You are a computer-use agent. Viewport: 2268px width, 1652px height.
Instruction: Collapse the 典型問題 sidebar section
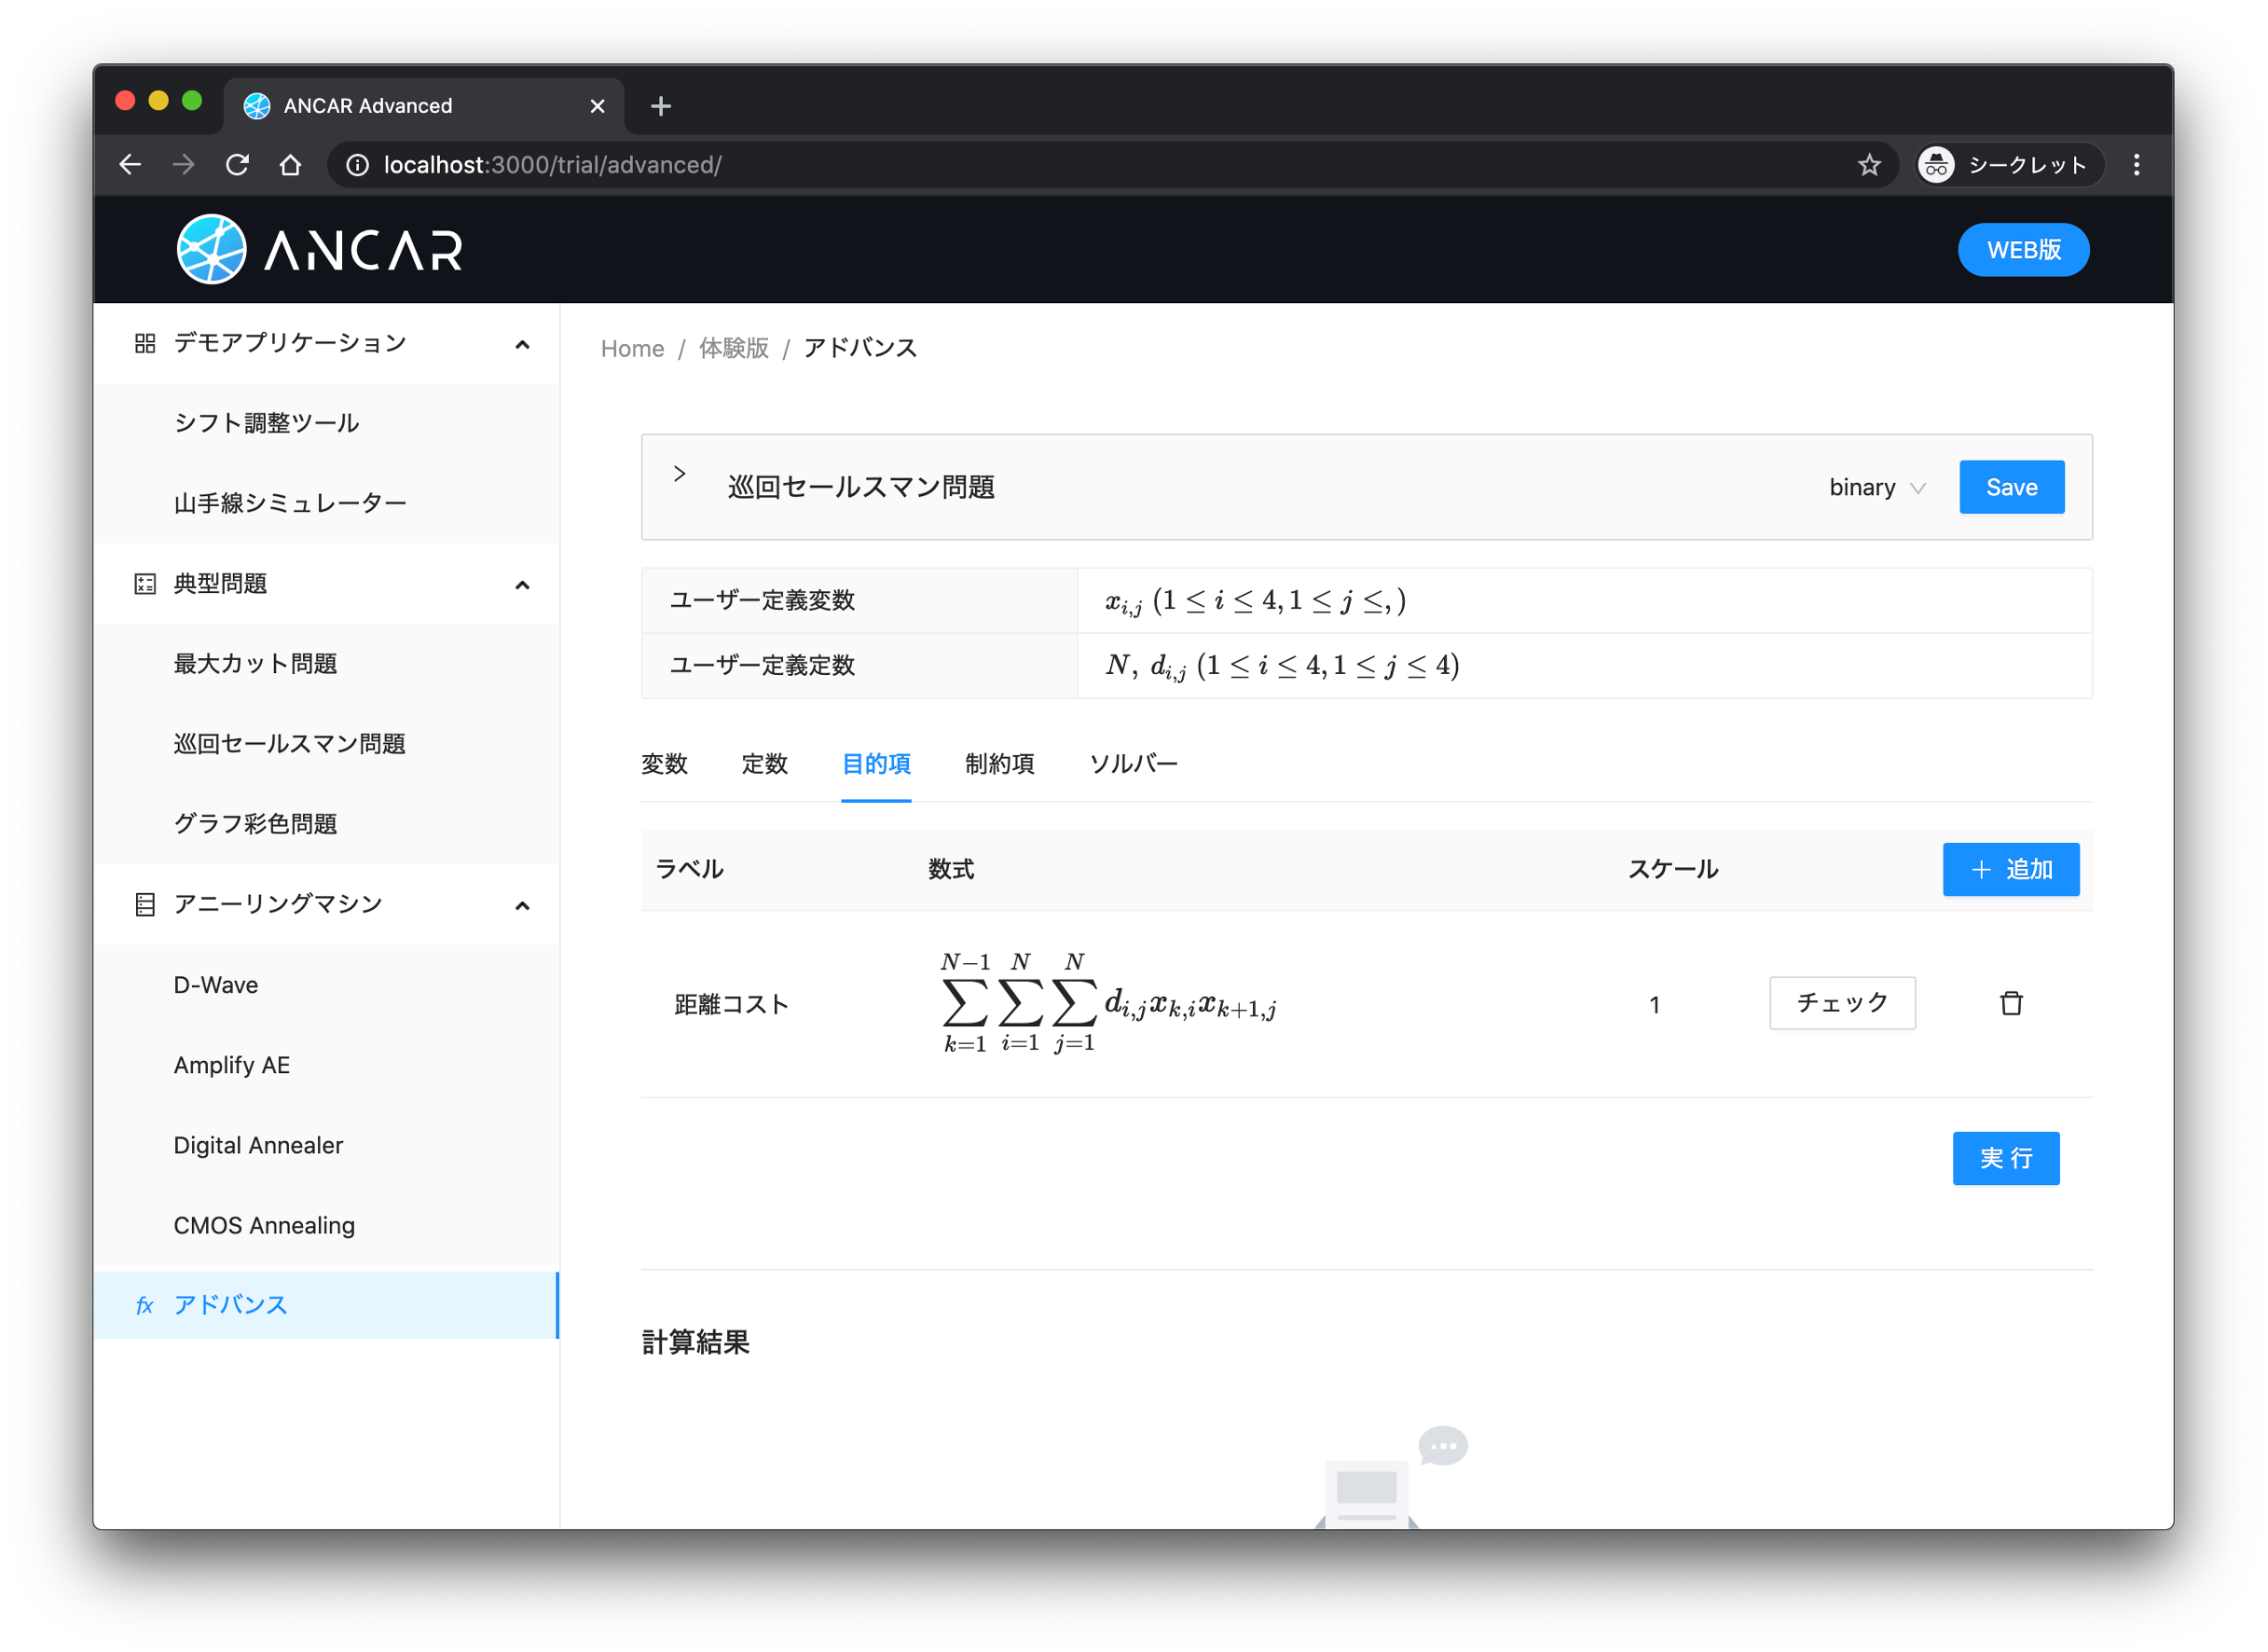[522, 585]
